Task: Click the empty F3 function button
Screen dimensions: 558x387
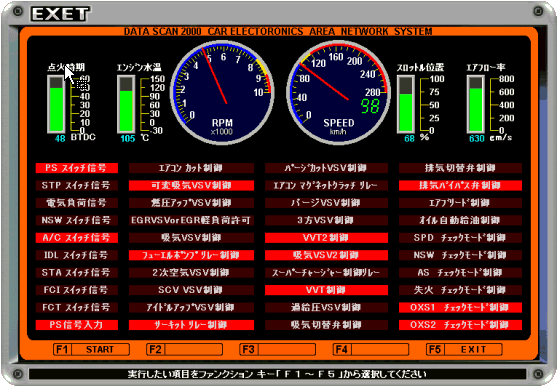Action: point(278,349)
